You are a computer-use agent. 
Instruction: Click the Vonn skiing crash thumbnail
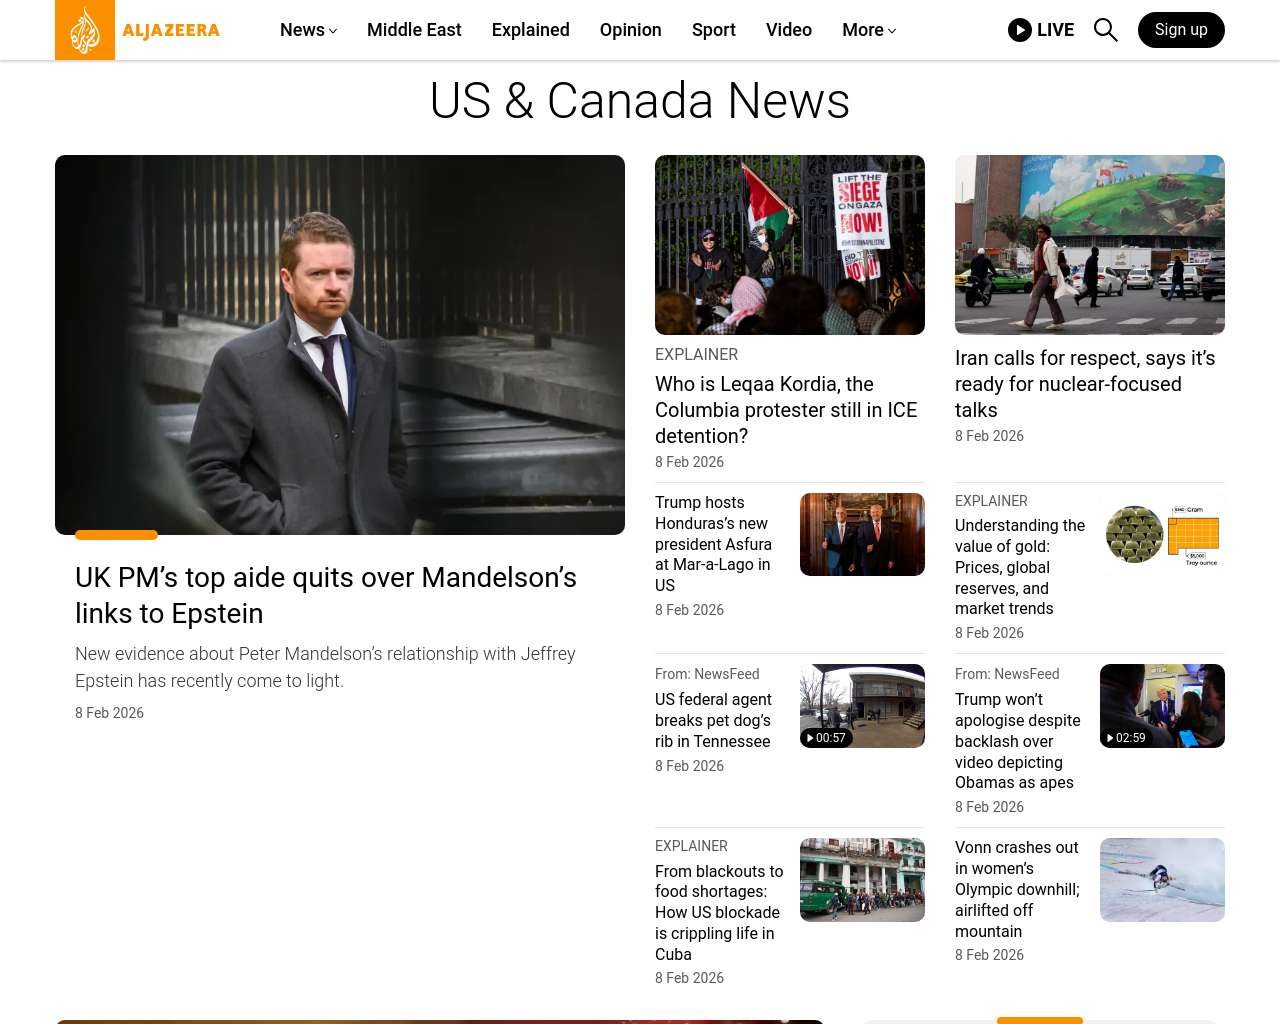tap(1161, 880)
